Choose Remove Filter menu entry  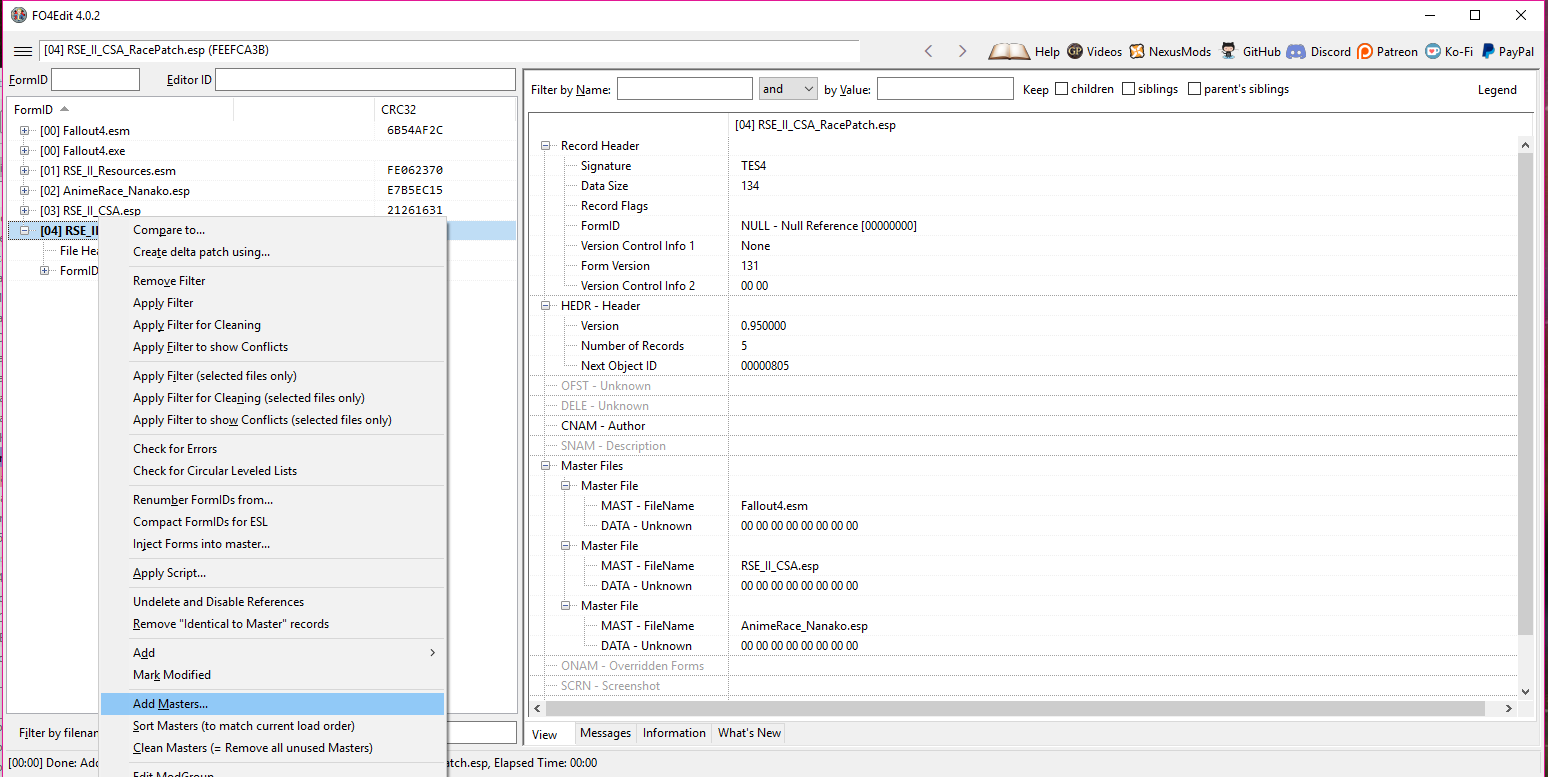(272, 281)
